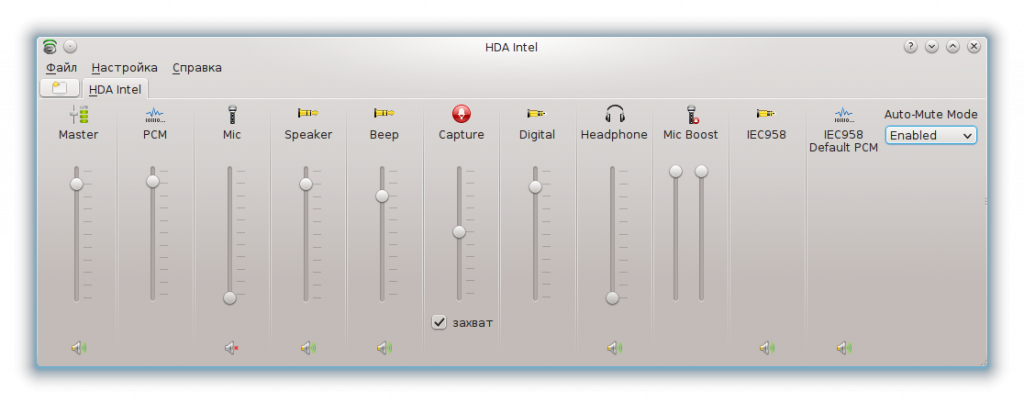
Task: Click the IEC958 Default PCM waveform icon
Action: pyautogui.click(x=844, y=115)
